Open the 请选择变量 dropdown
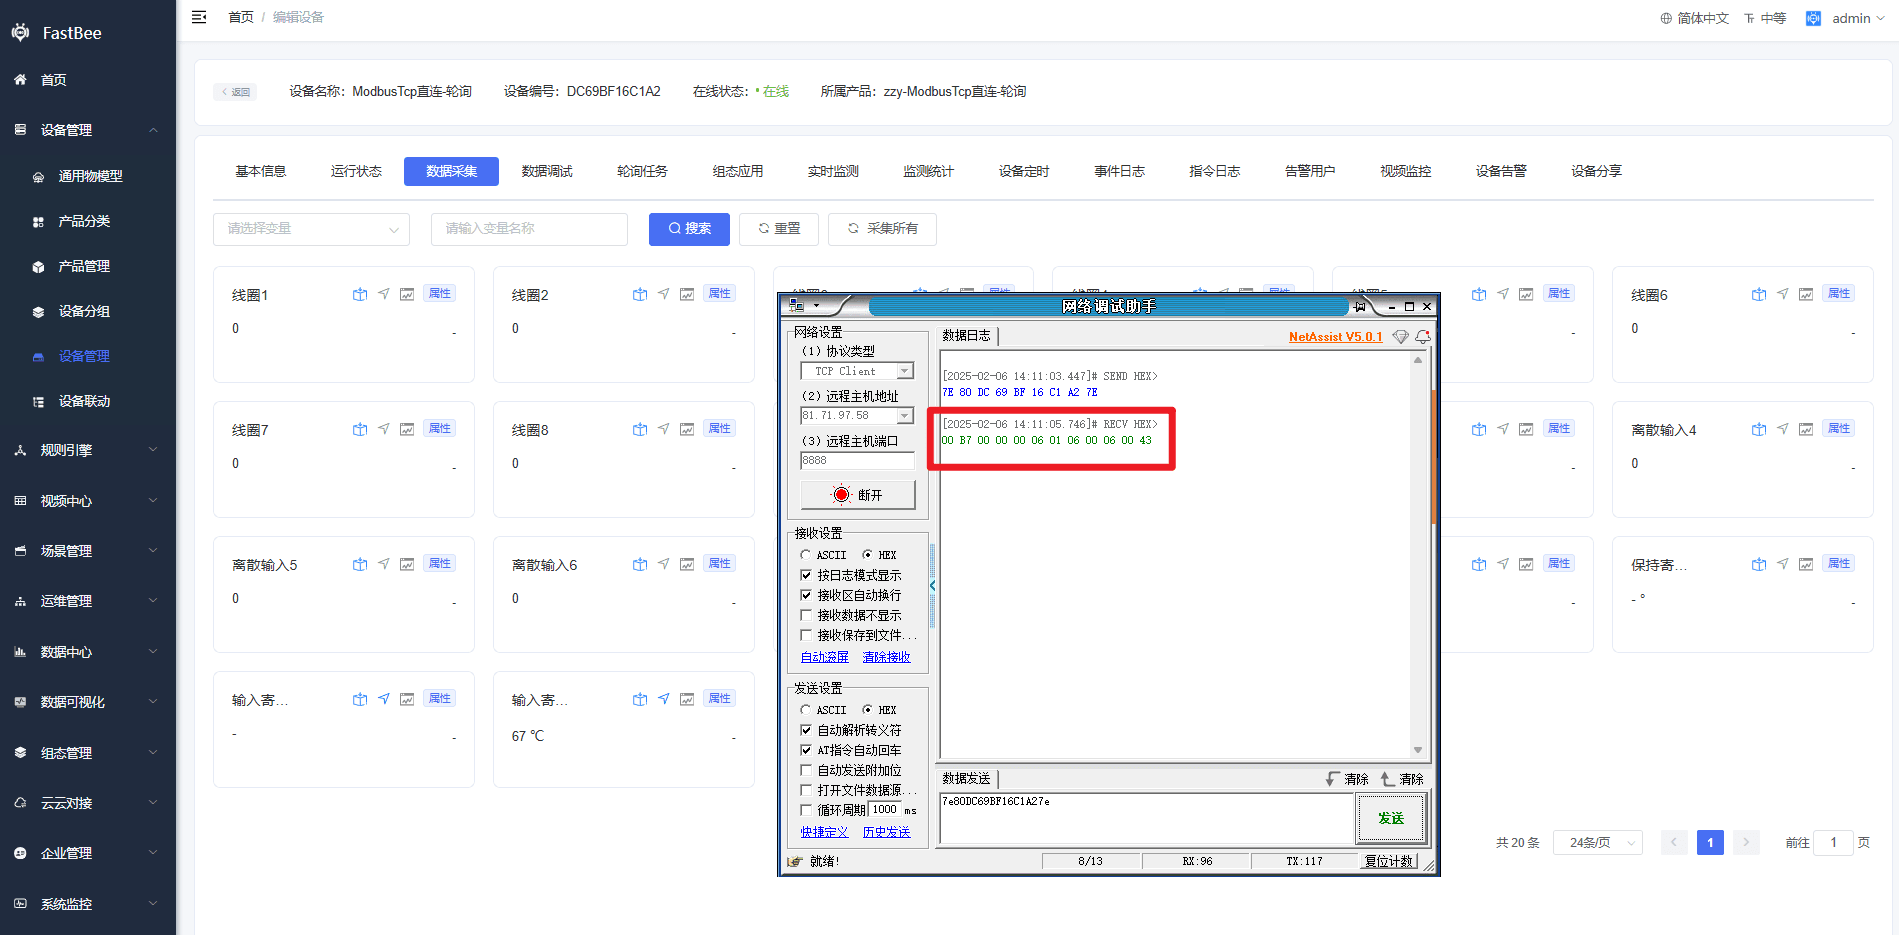 tap(311, 229)
